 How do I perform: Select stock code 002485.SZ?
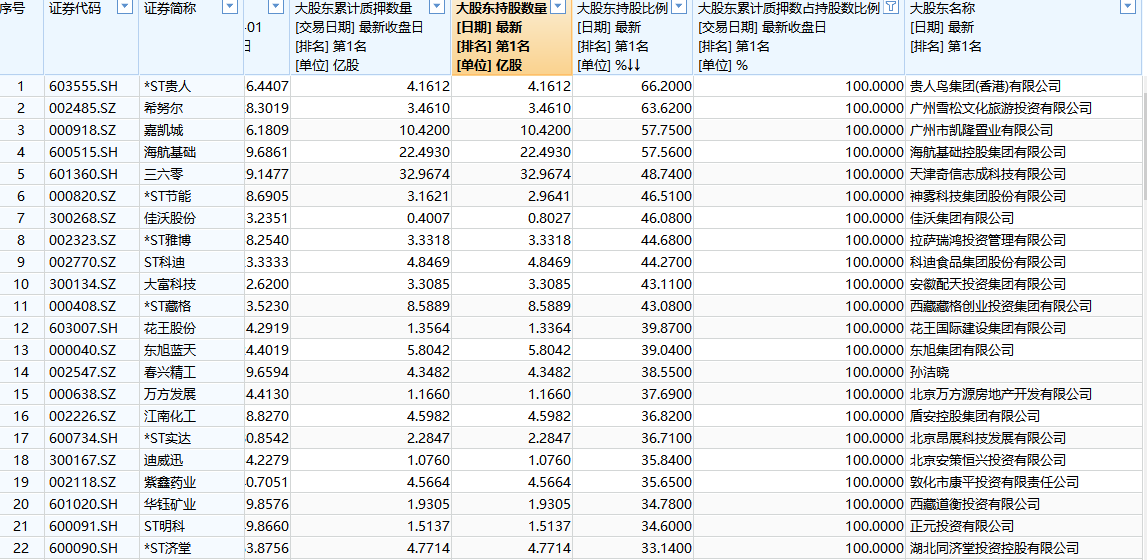click(83, 108)
